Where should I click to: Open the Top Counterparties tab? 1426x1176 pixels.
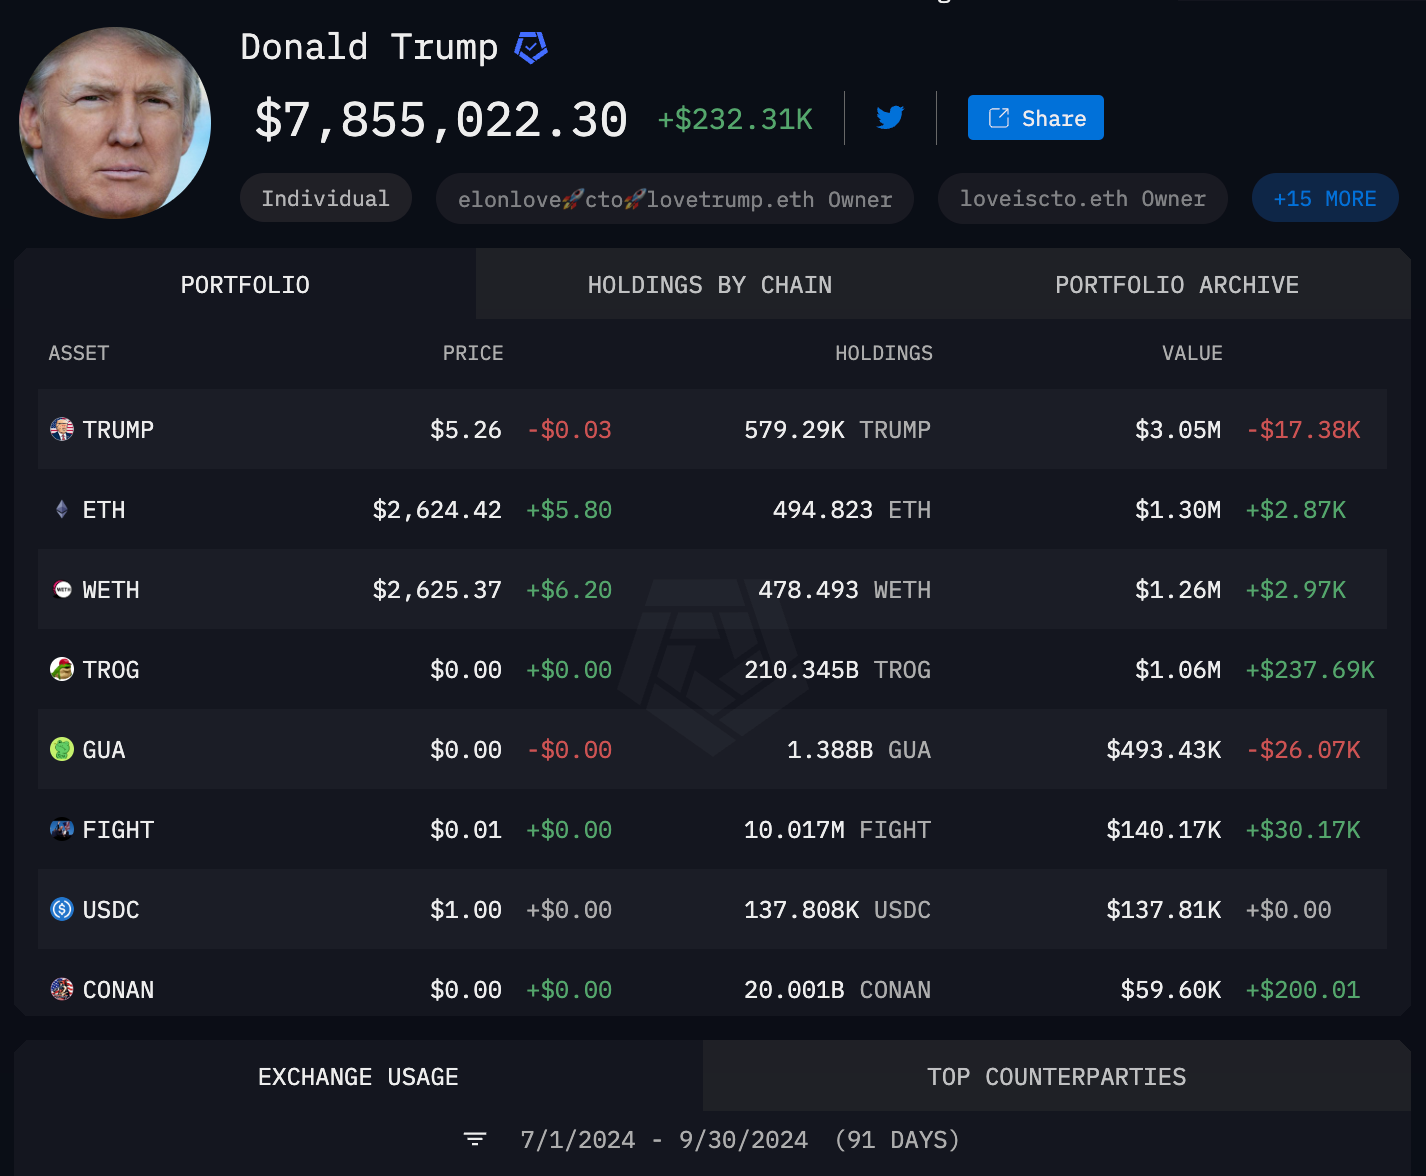point(1057,1077)
